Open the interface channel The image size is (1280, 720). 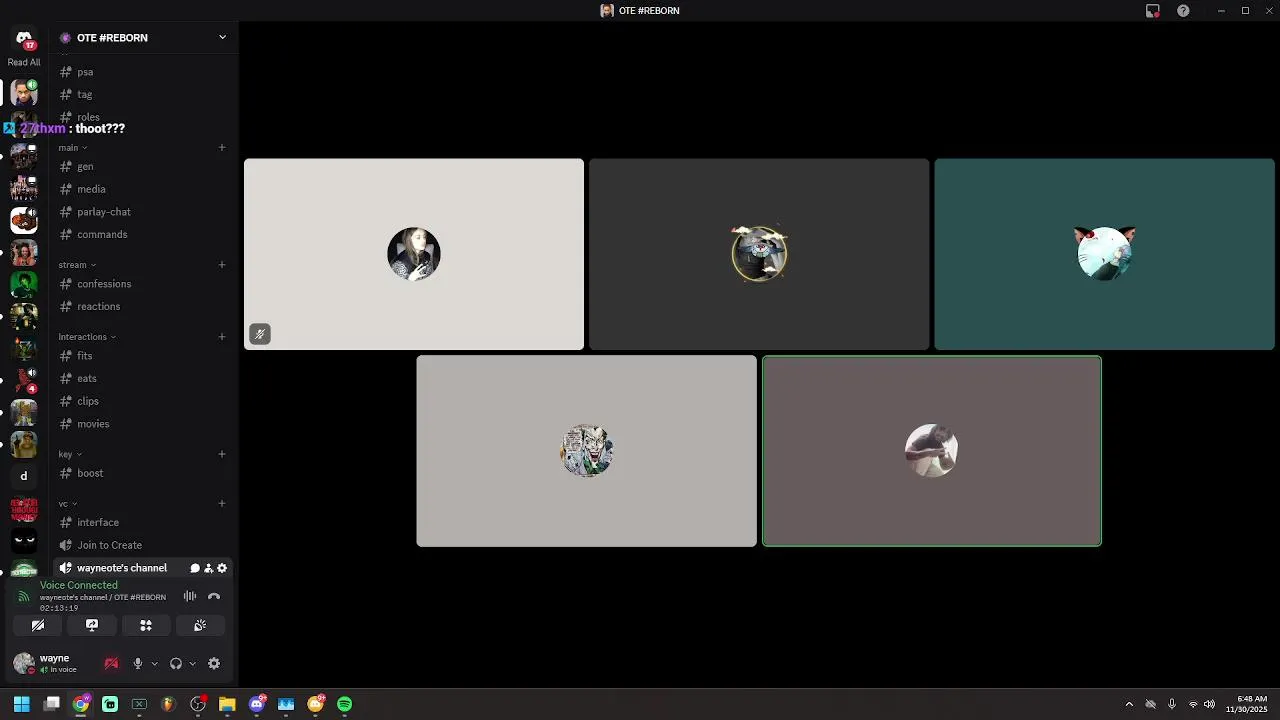pyautogui.click(x=144, y=522)
